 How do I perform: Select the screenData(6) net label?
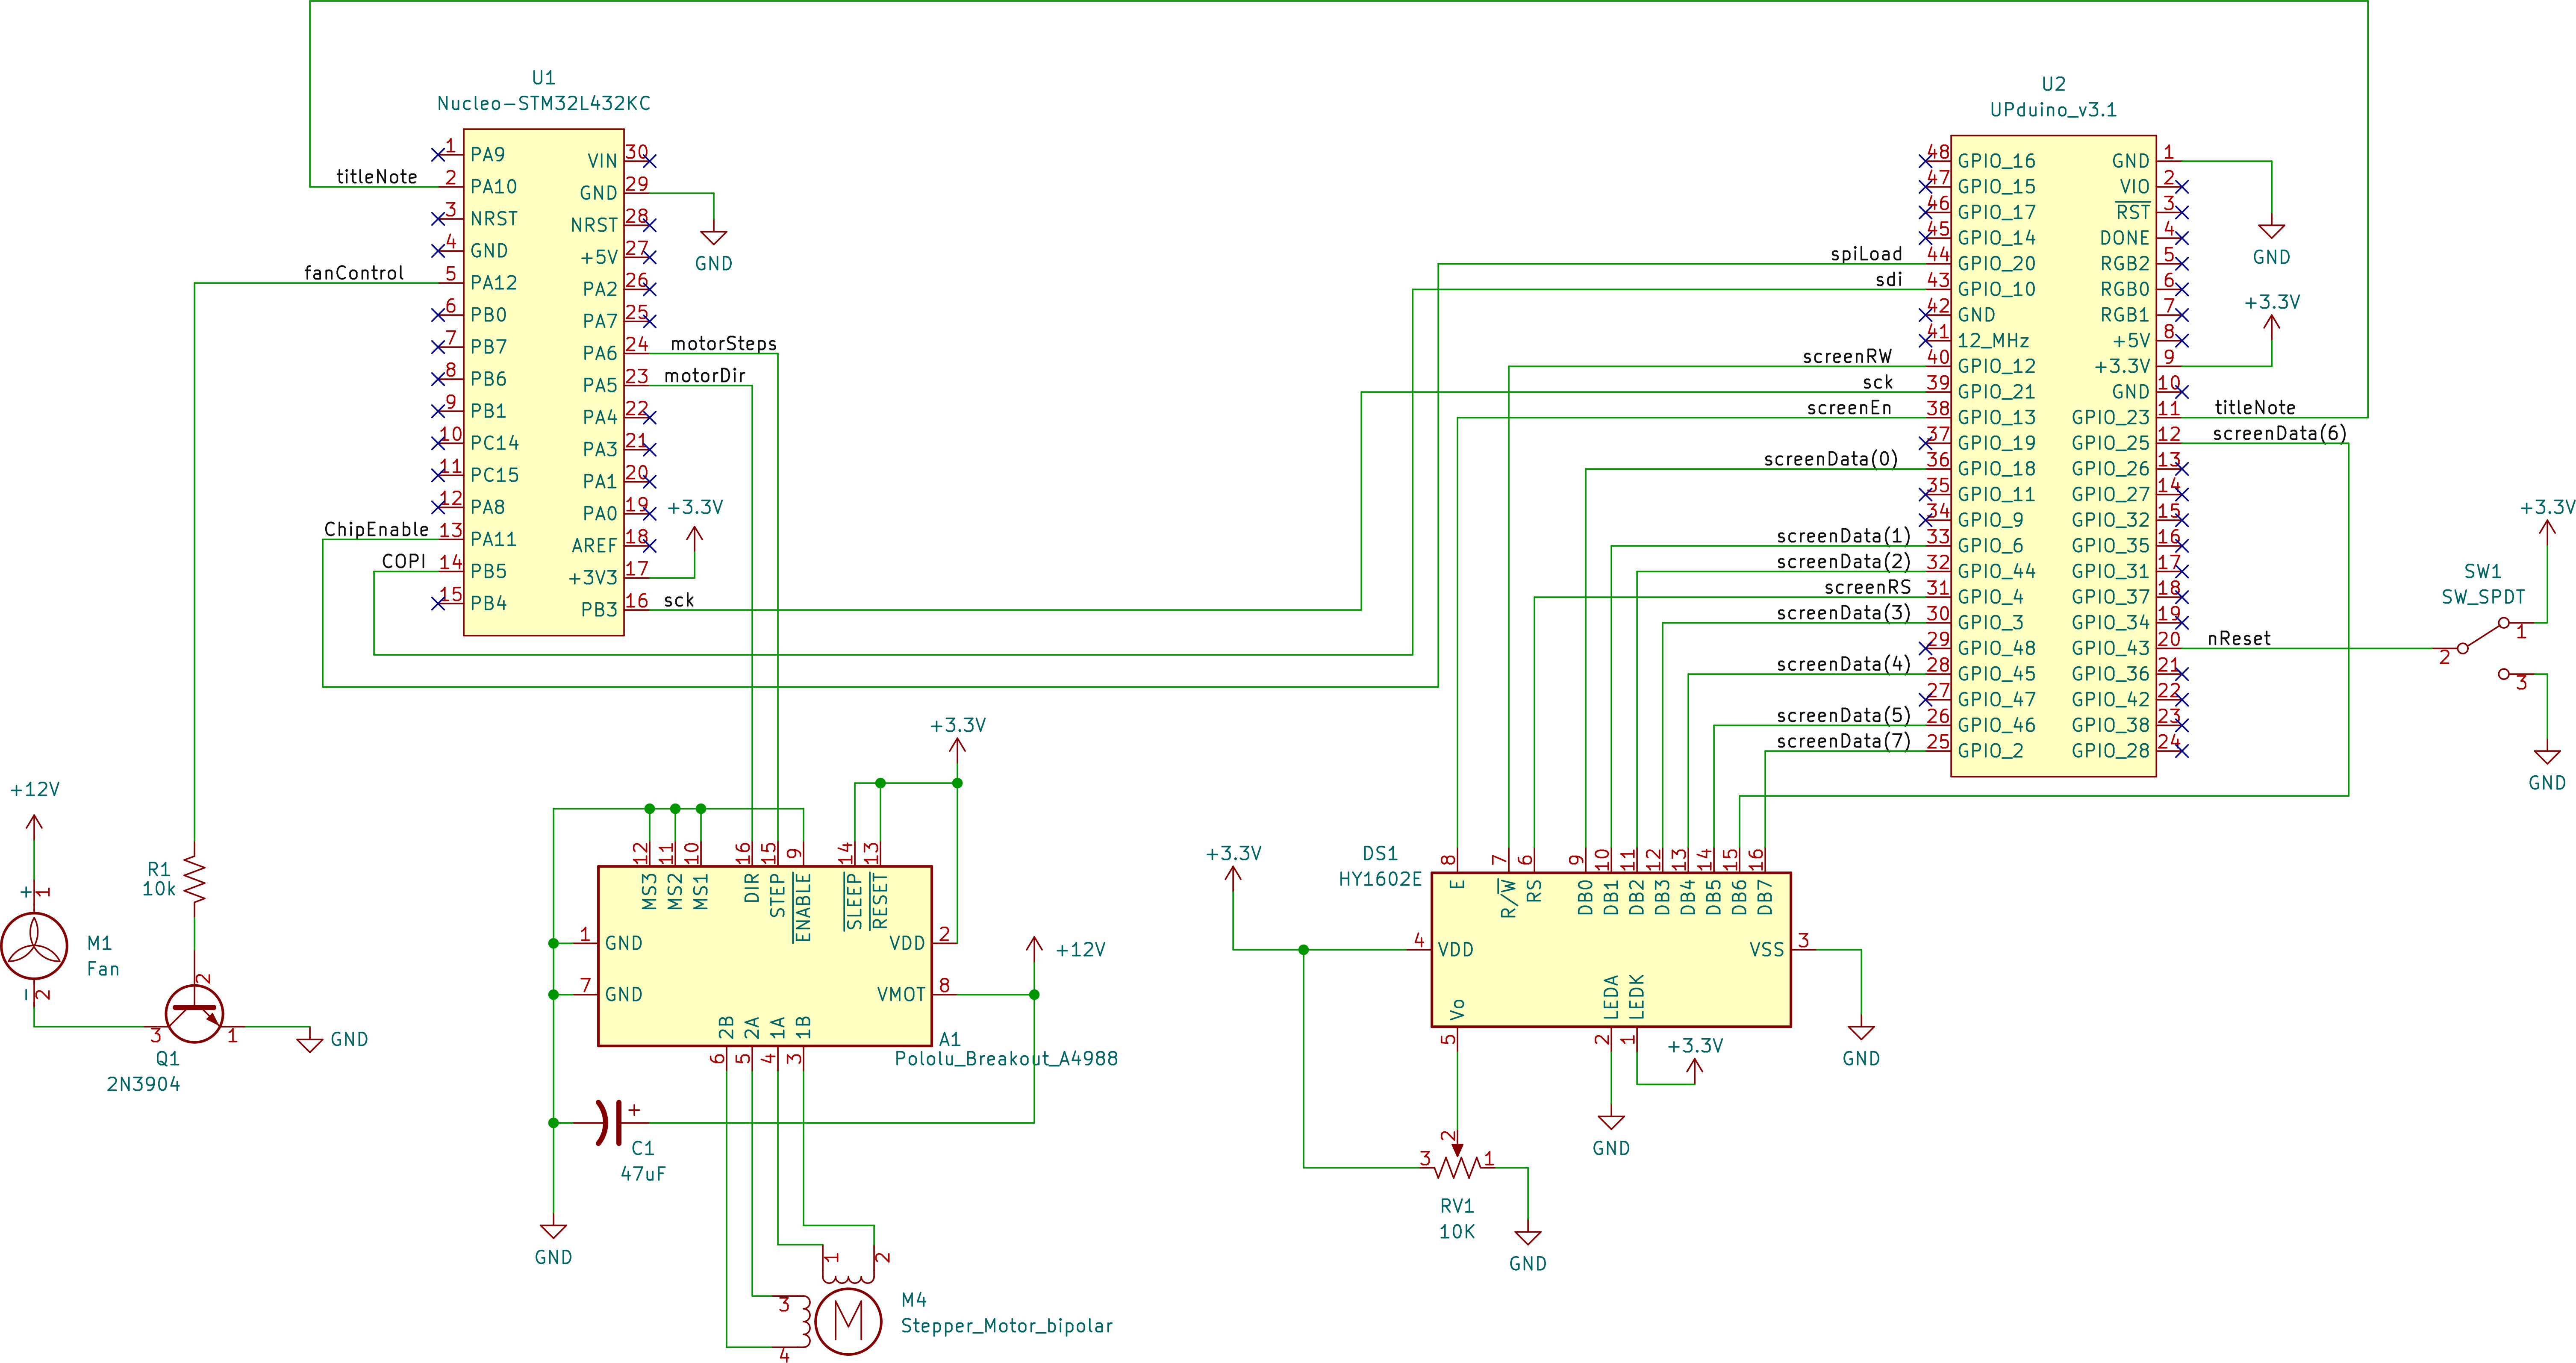2280,433
